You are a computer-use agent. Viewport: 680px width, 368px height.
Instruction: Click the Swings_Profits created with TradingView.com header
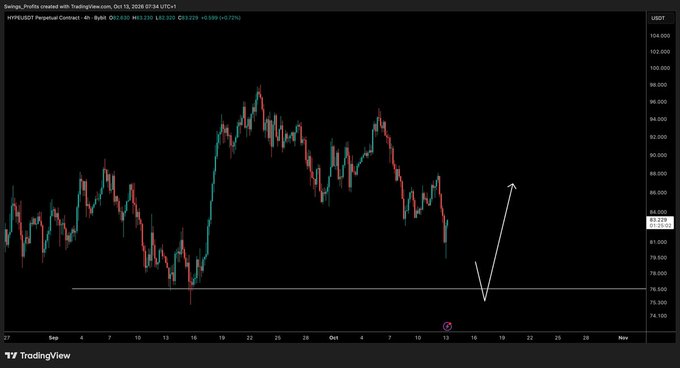pyautogui.click(x=90, y=7)
